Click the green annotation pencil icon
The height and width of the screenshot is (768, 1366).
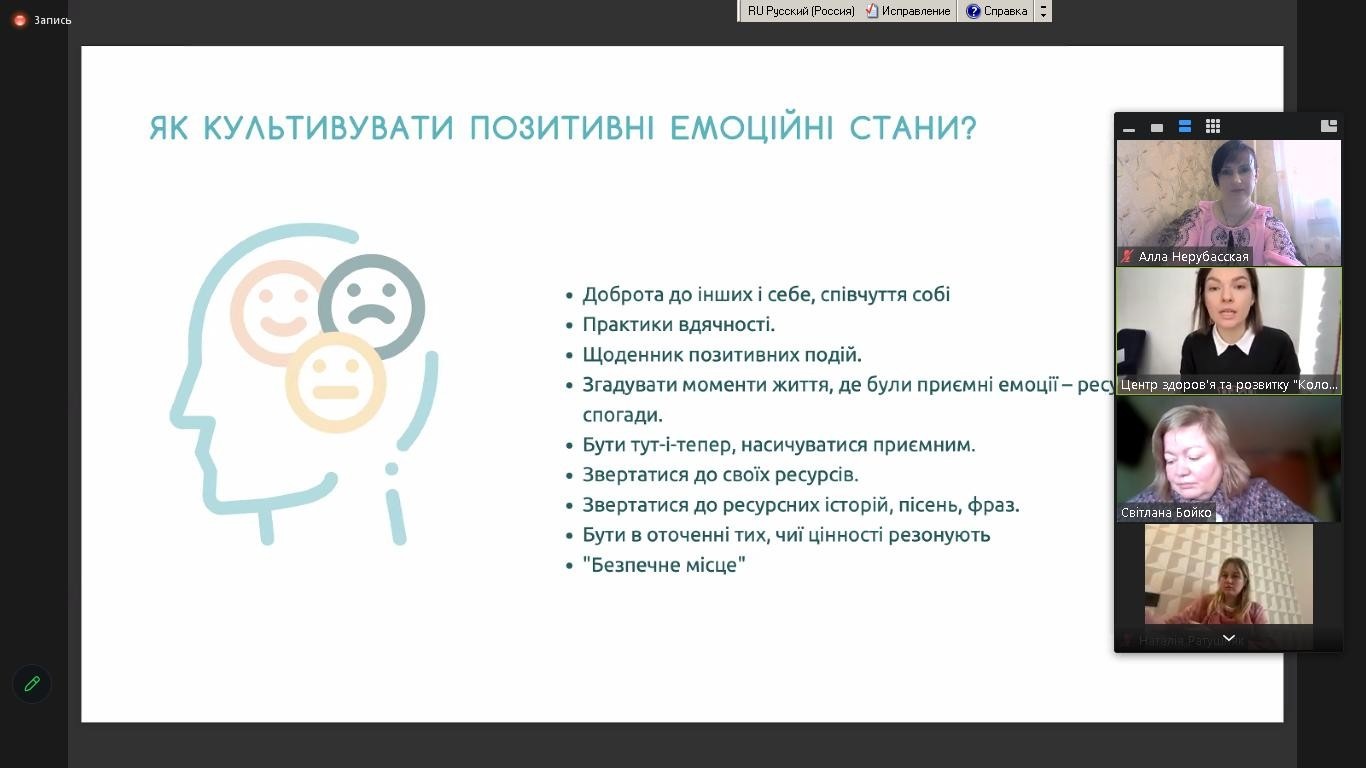[x=32, y=684]
